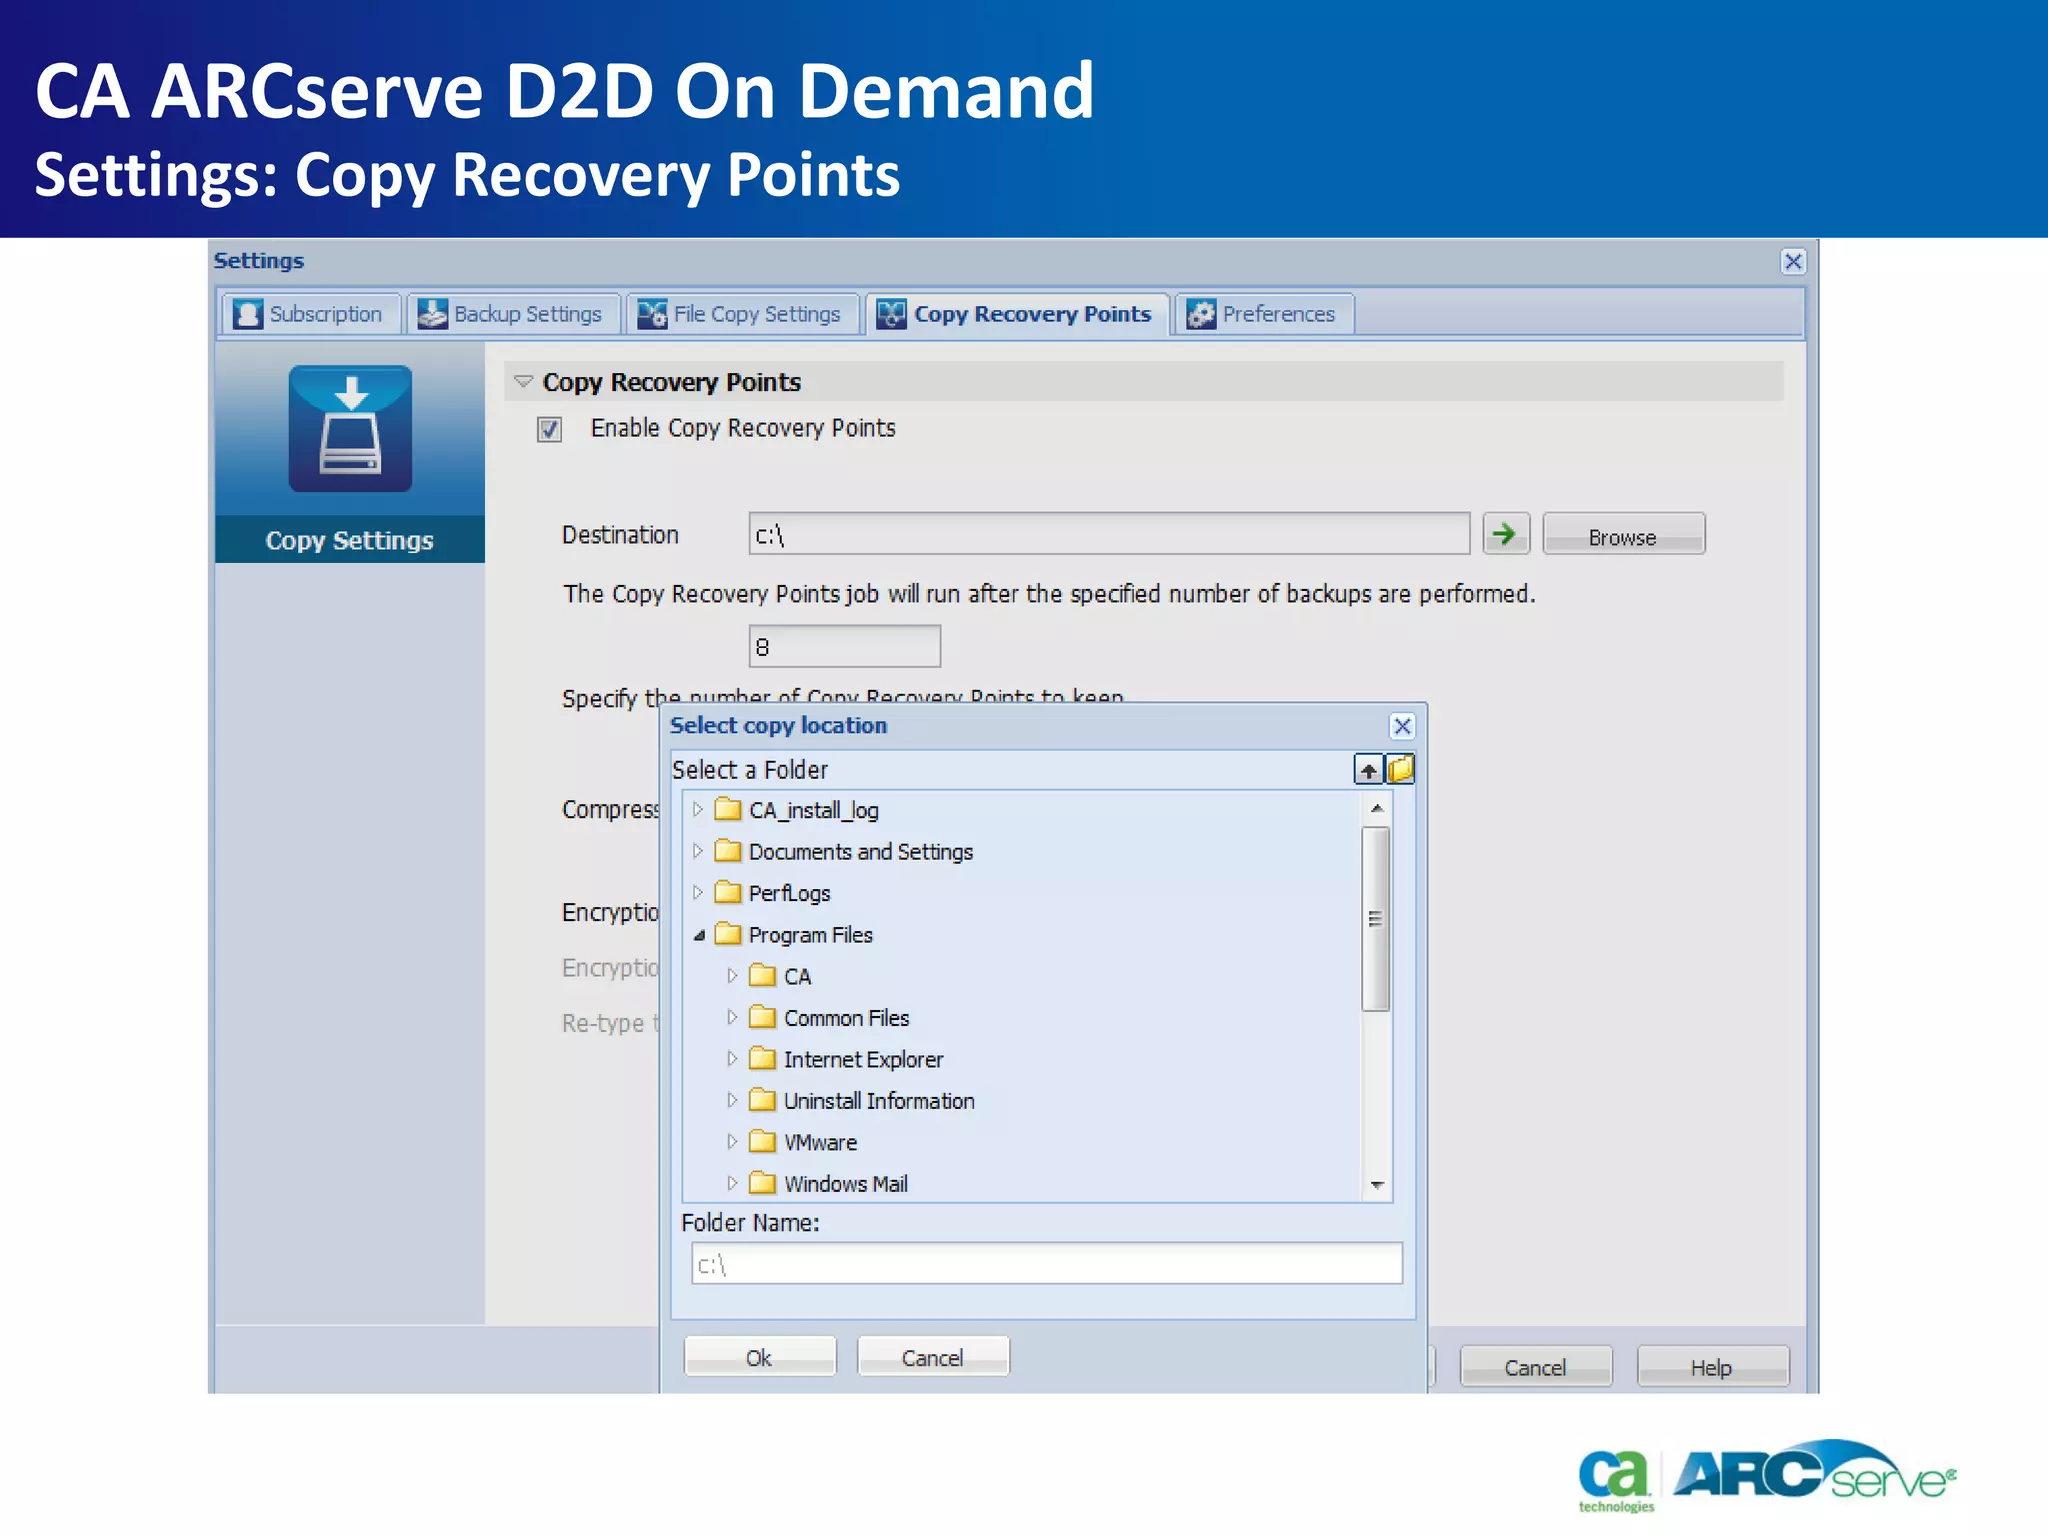Select Copy Recovery Points tab
This screenshot has height=1536, width=2048.
coord(1017,314)
